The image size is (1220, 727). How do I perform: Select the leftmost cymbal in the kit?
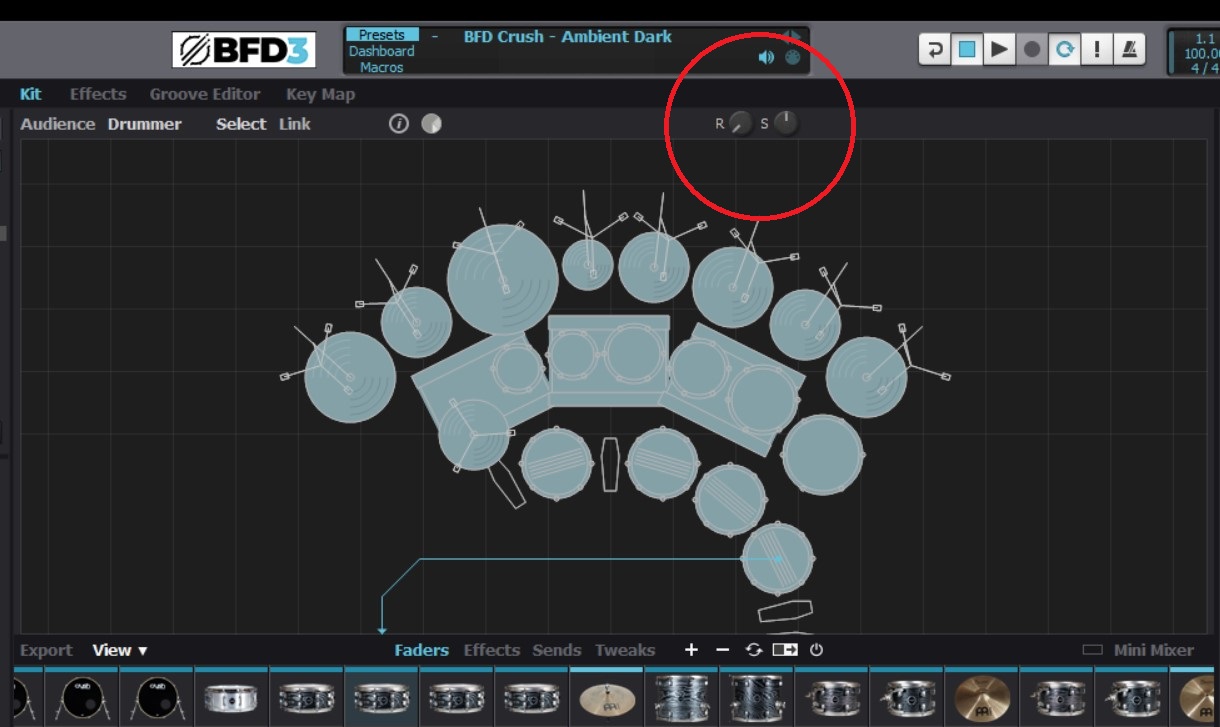[350, 378]
